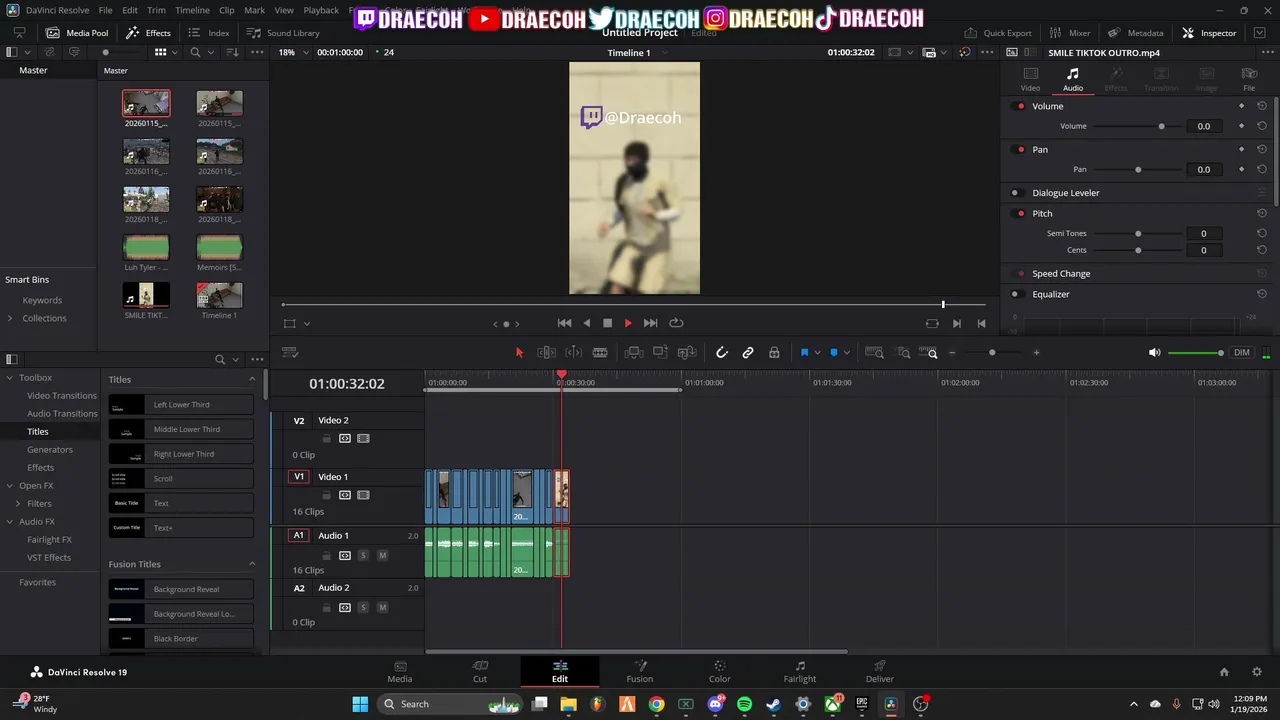Viewport: 1280px width, 720px height.
Task: Click Detail Zoom icon
Action: (x=903, y=352)
